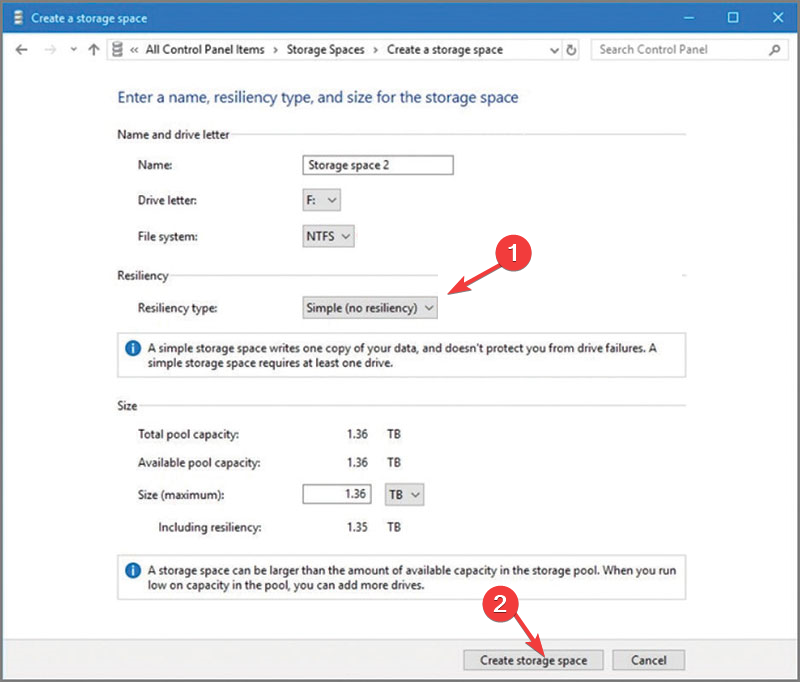Click the Create storage space button
The width and height of the screenshot is (800, 682).
(x=533, y=660)
